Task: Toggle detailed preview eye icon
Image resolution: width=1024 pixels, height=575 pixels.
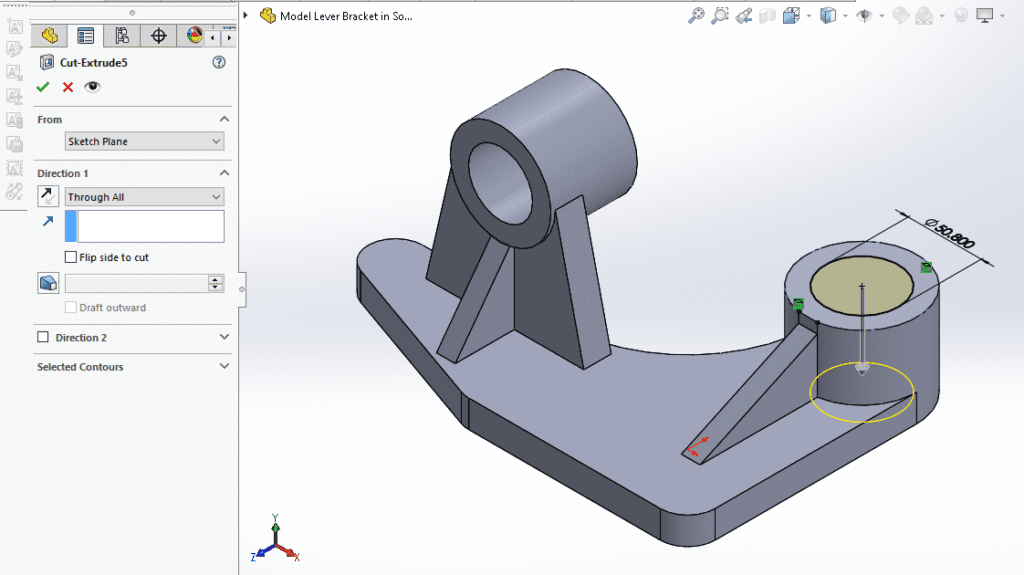Action: click(92, 87)
